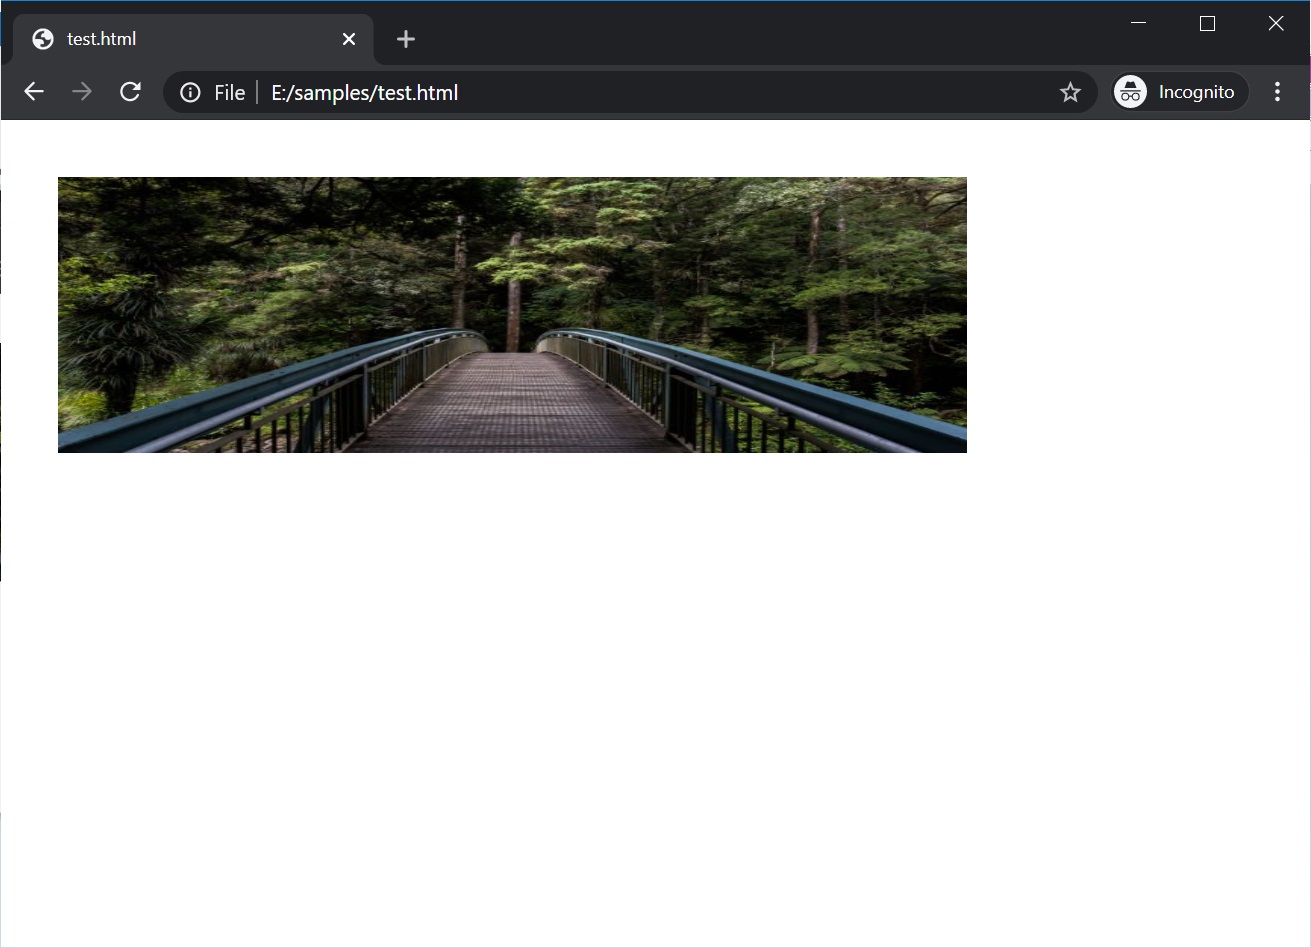Click the forward navigation arrow
Screen dimensions: 1311x948
pos(81,91)
